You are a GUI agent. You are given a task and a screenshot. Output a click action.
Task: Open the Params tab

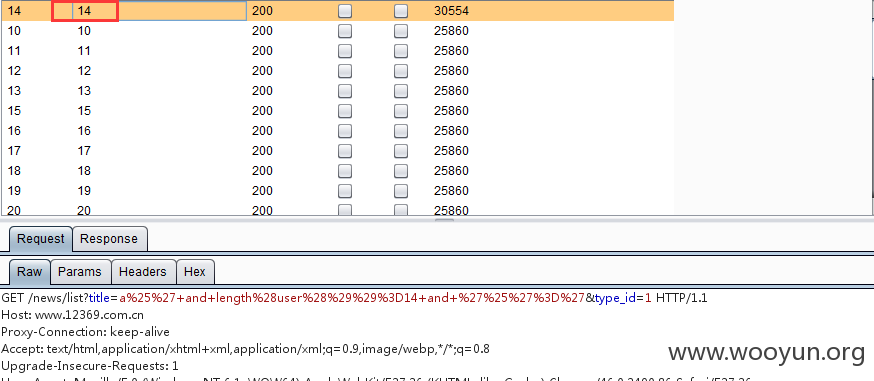coord(80,272)
